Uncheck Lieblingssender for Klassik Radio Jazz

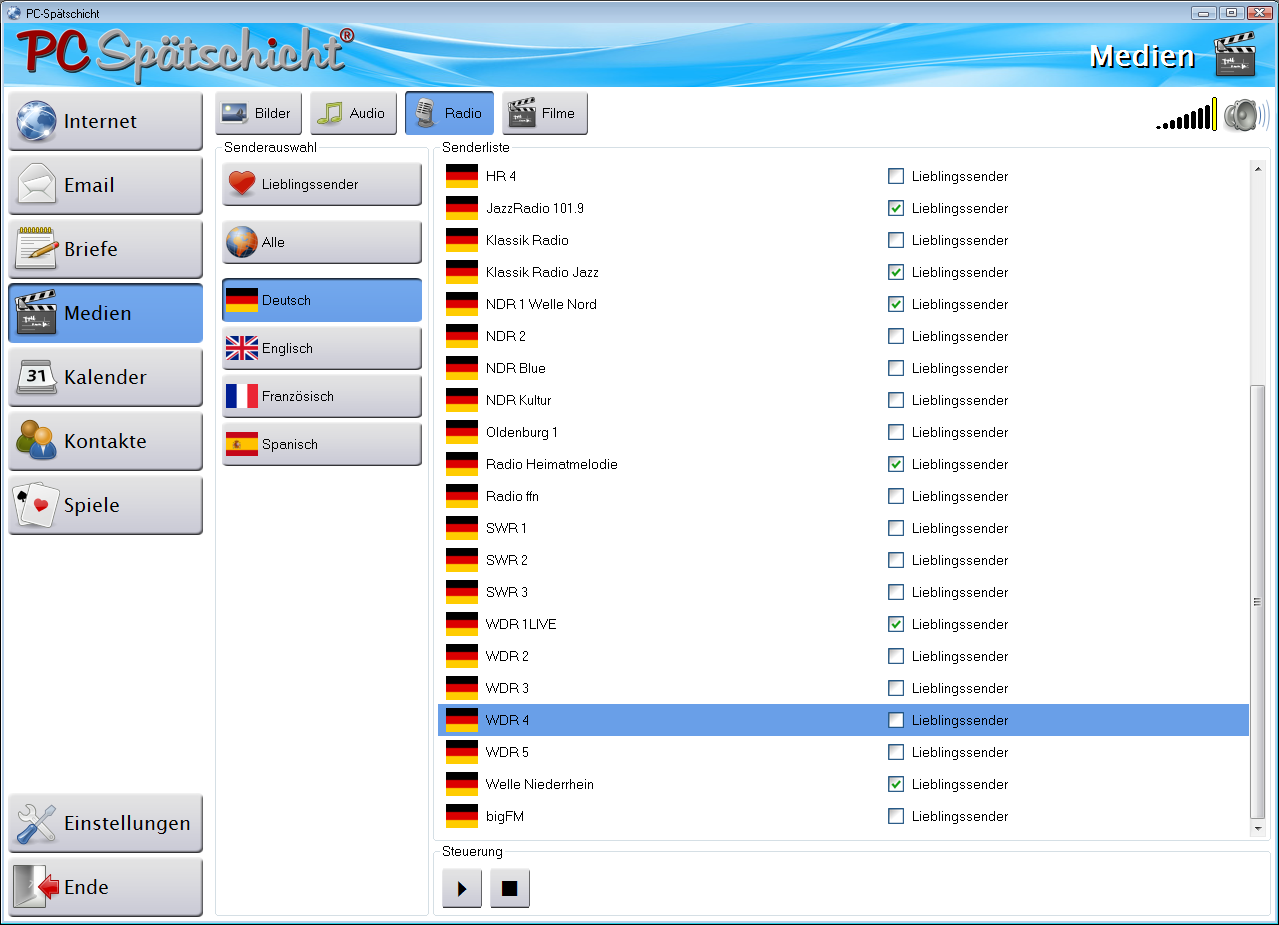[x=896, y=272]
